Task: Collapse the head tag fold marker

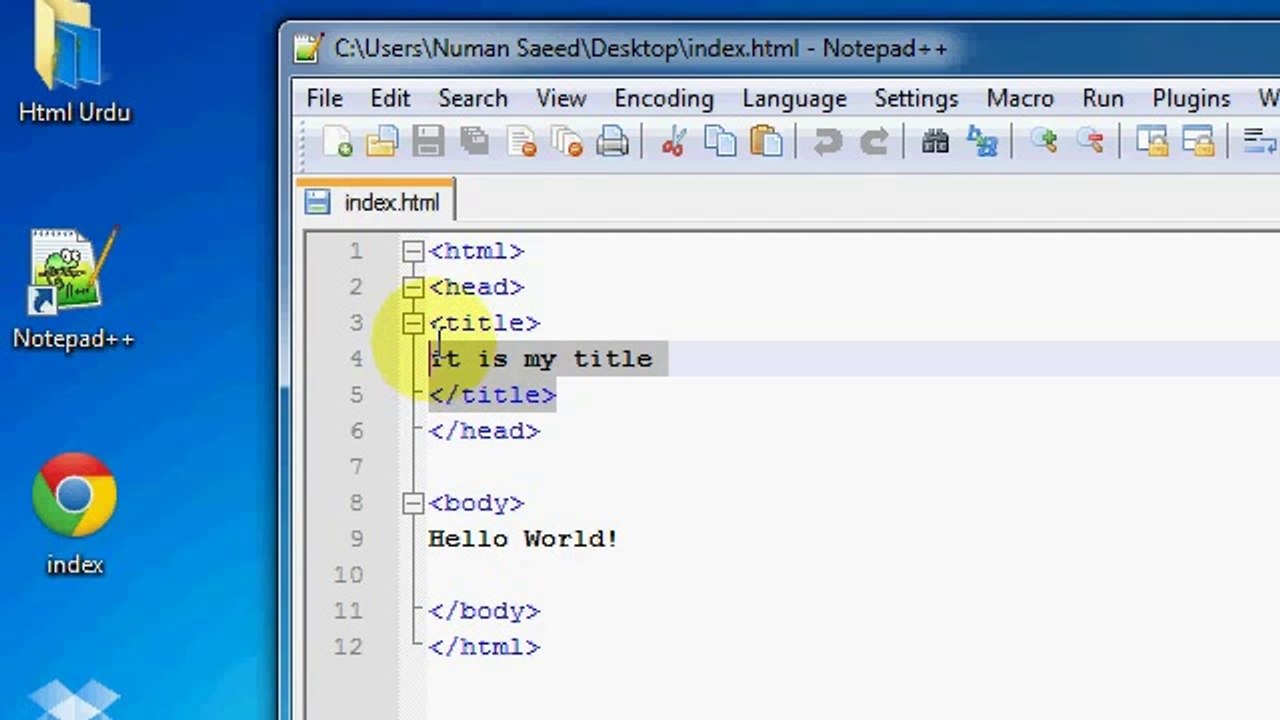Action: click(x=413, y=287)
